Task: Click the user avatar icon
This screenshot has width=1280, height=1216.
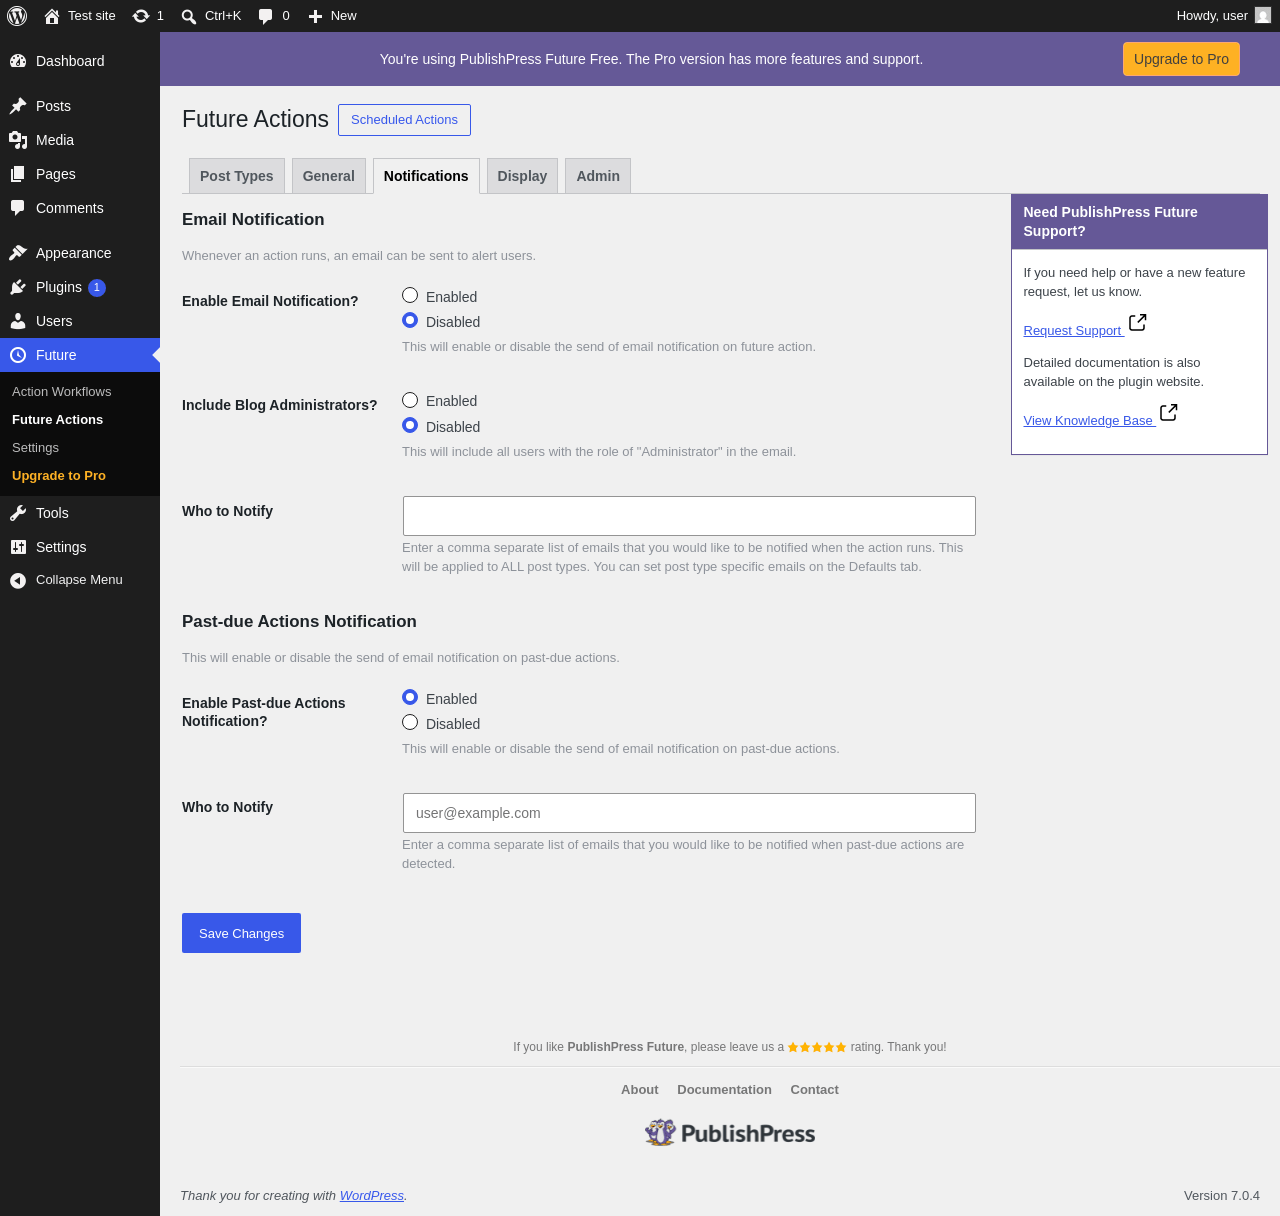Action: click(1263, 16)
